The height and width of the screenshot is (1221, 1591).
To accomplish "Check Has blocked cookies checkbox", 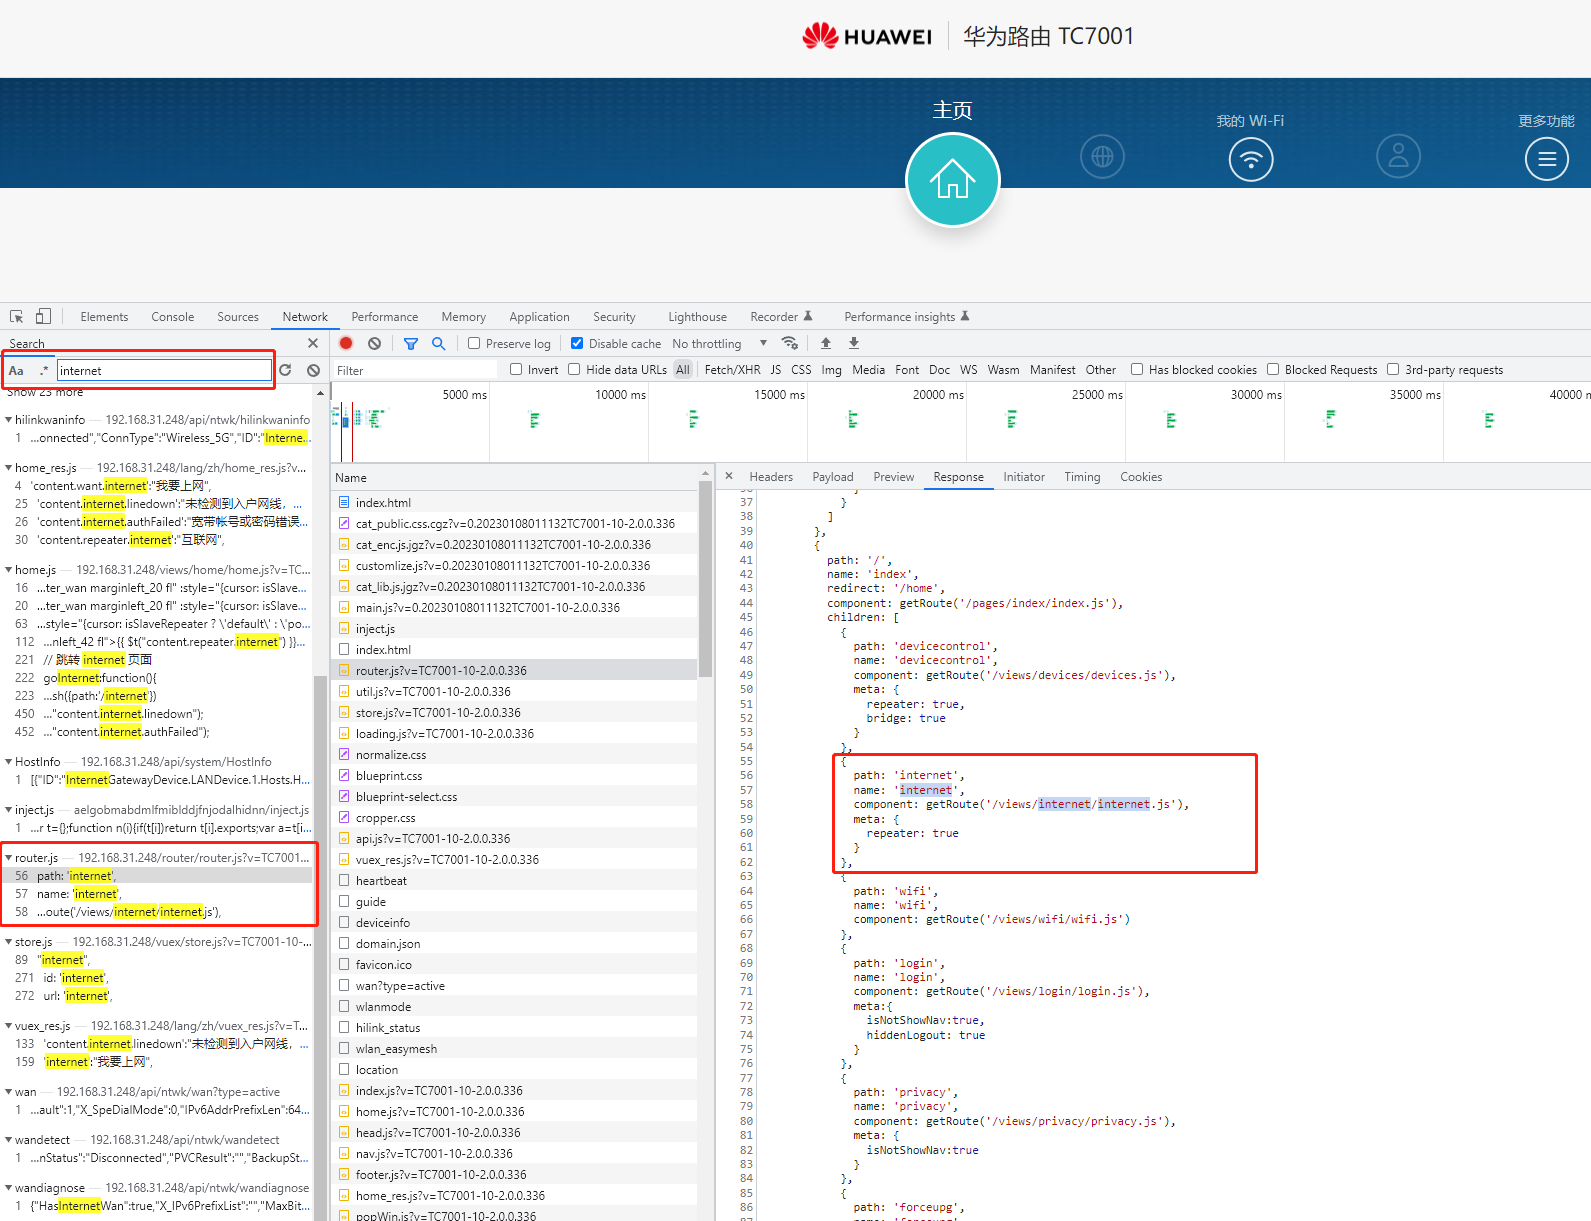I will pos(1137,369).
